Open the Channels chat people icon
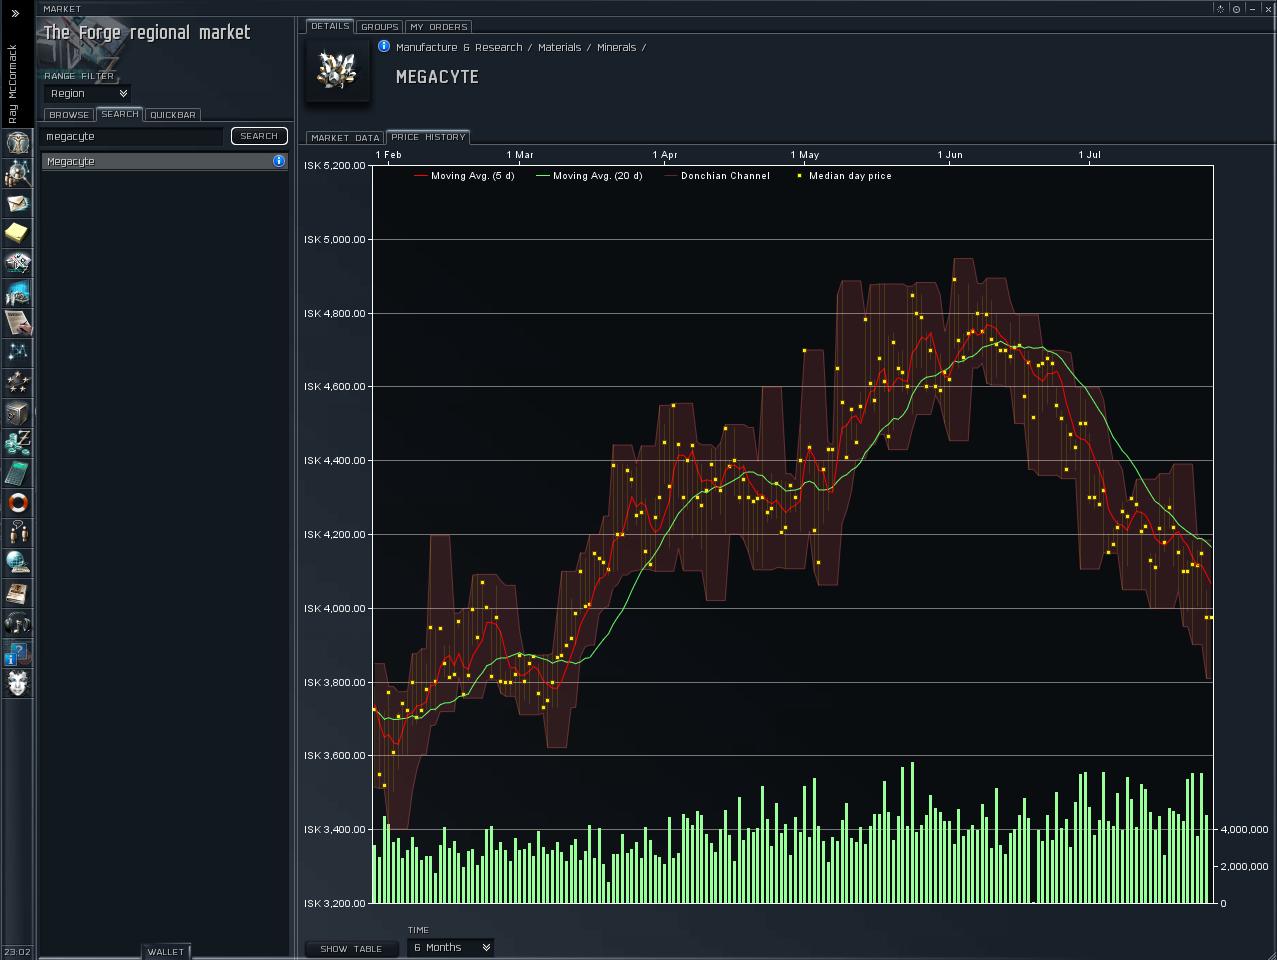The width and height of the screenshot is (1277, 960). (17, 532)
